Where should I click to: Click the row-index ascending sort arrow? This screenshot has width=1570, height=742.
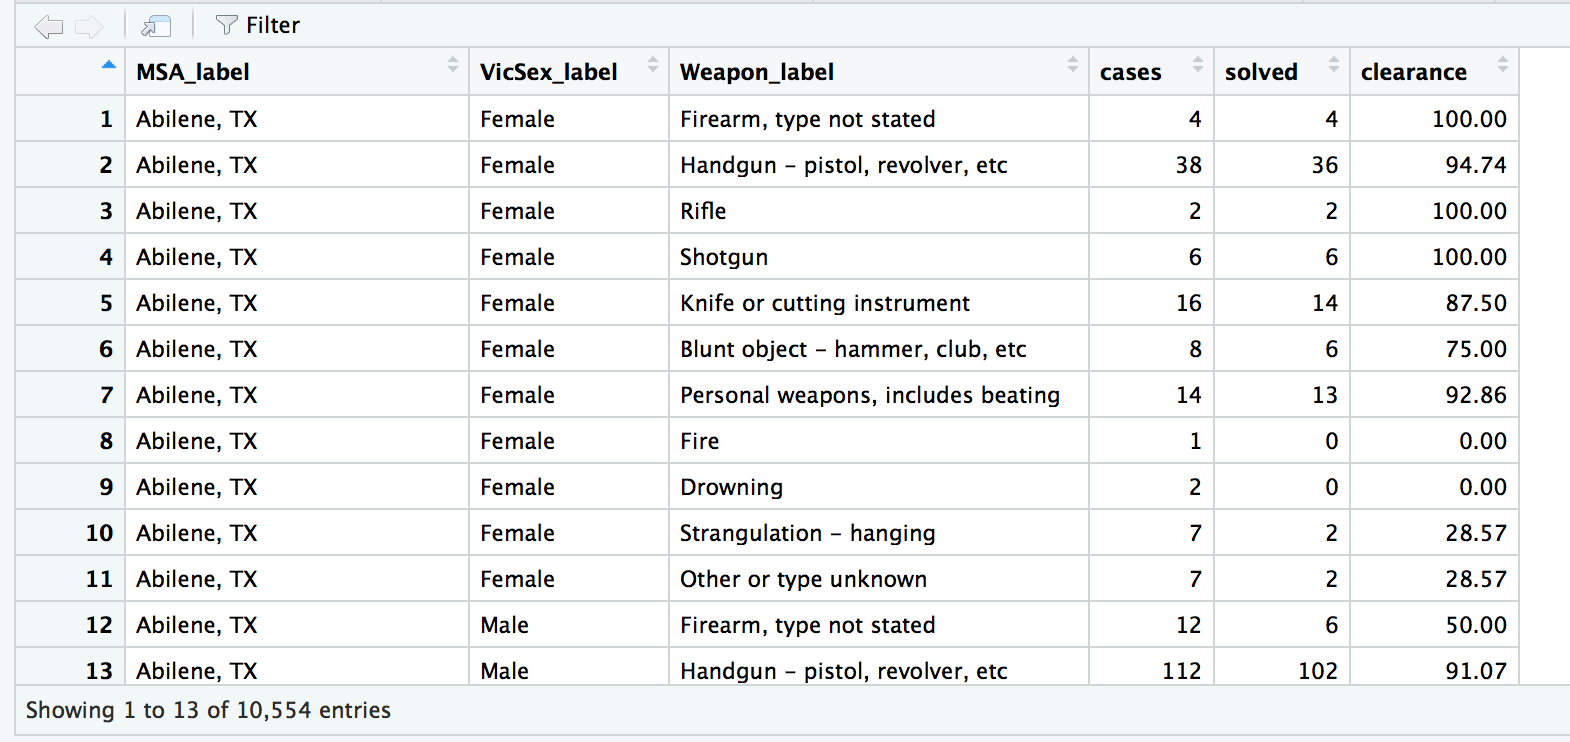(109, 66)
